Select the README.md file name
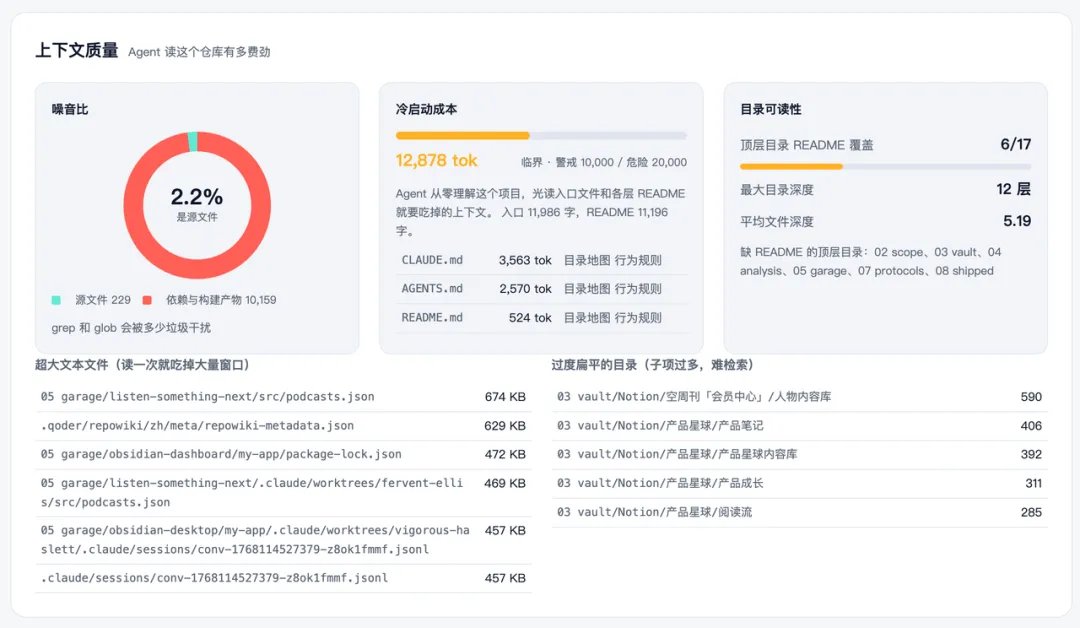This screenshot has width=1080, height=628. click(x=432, y=317)
